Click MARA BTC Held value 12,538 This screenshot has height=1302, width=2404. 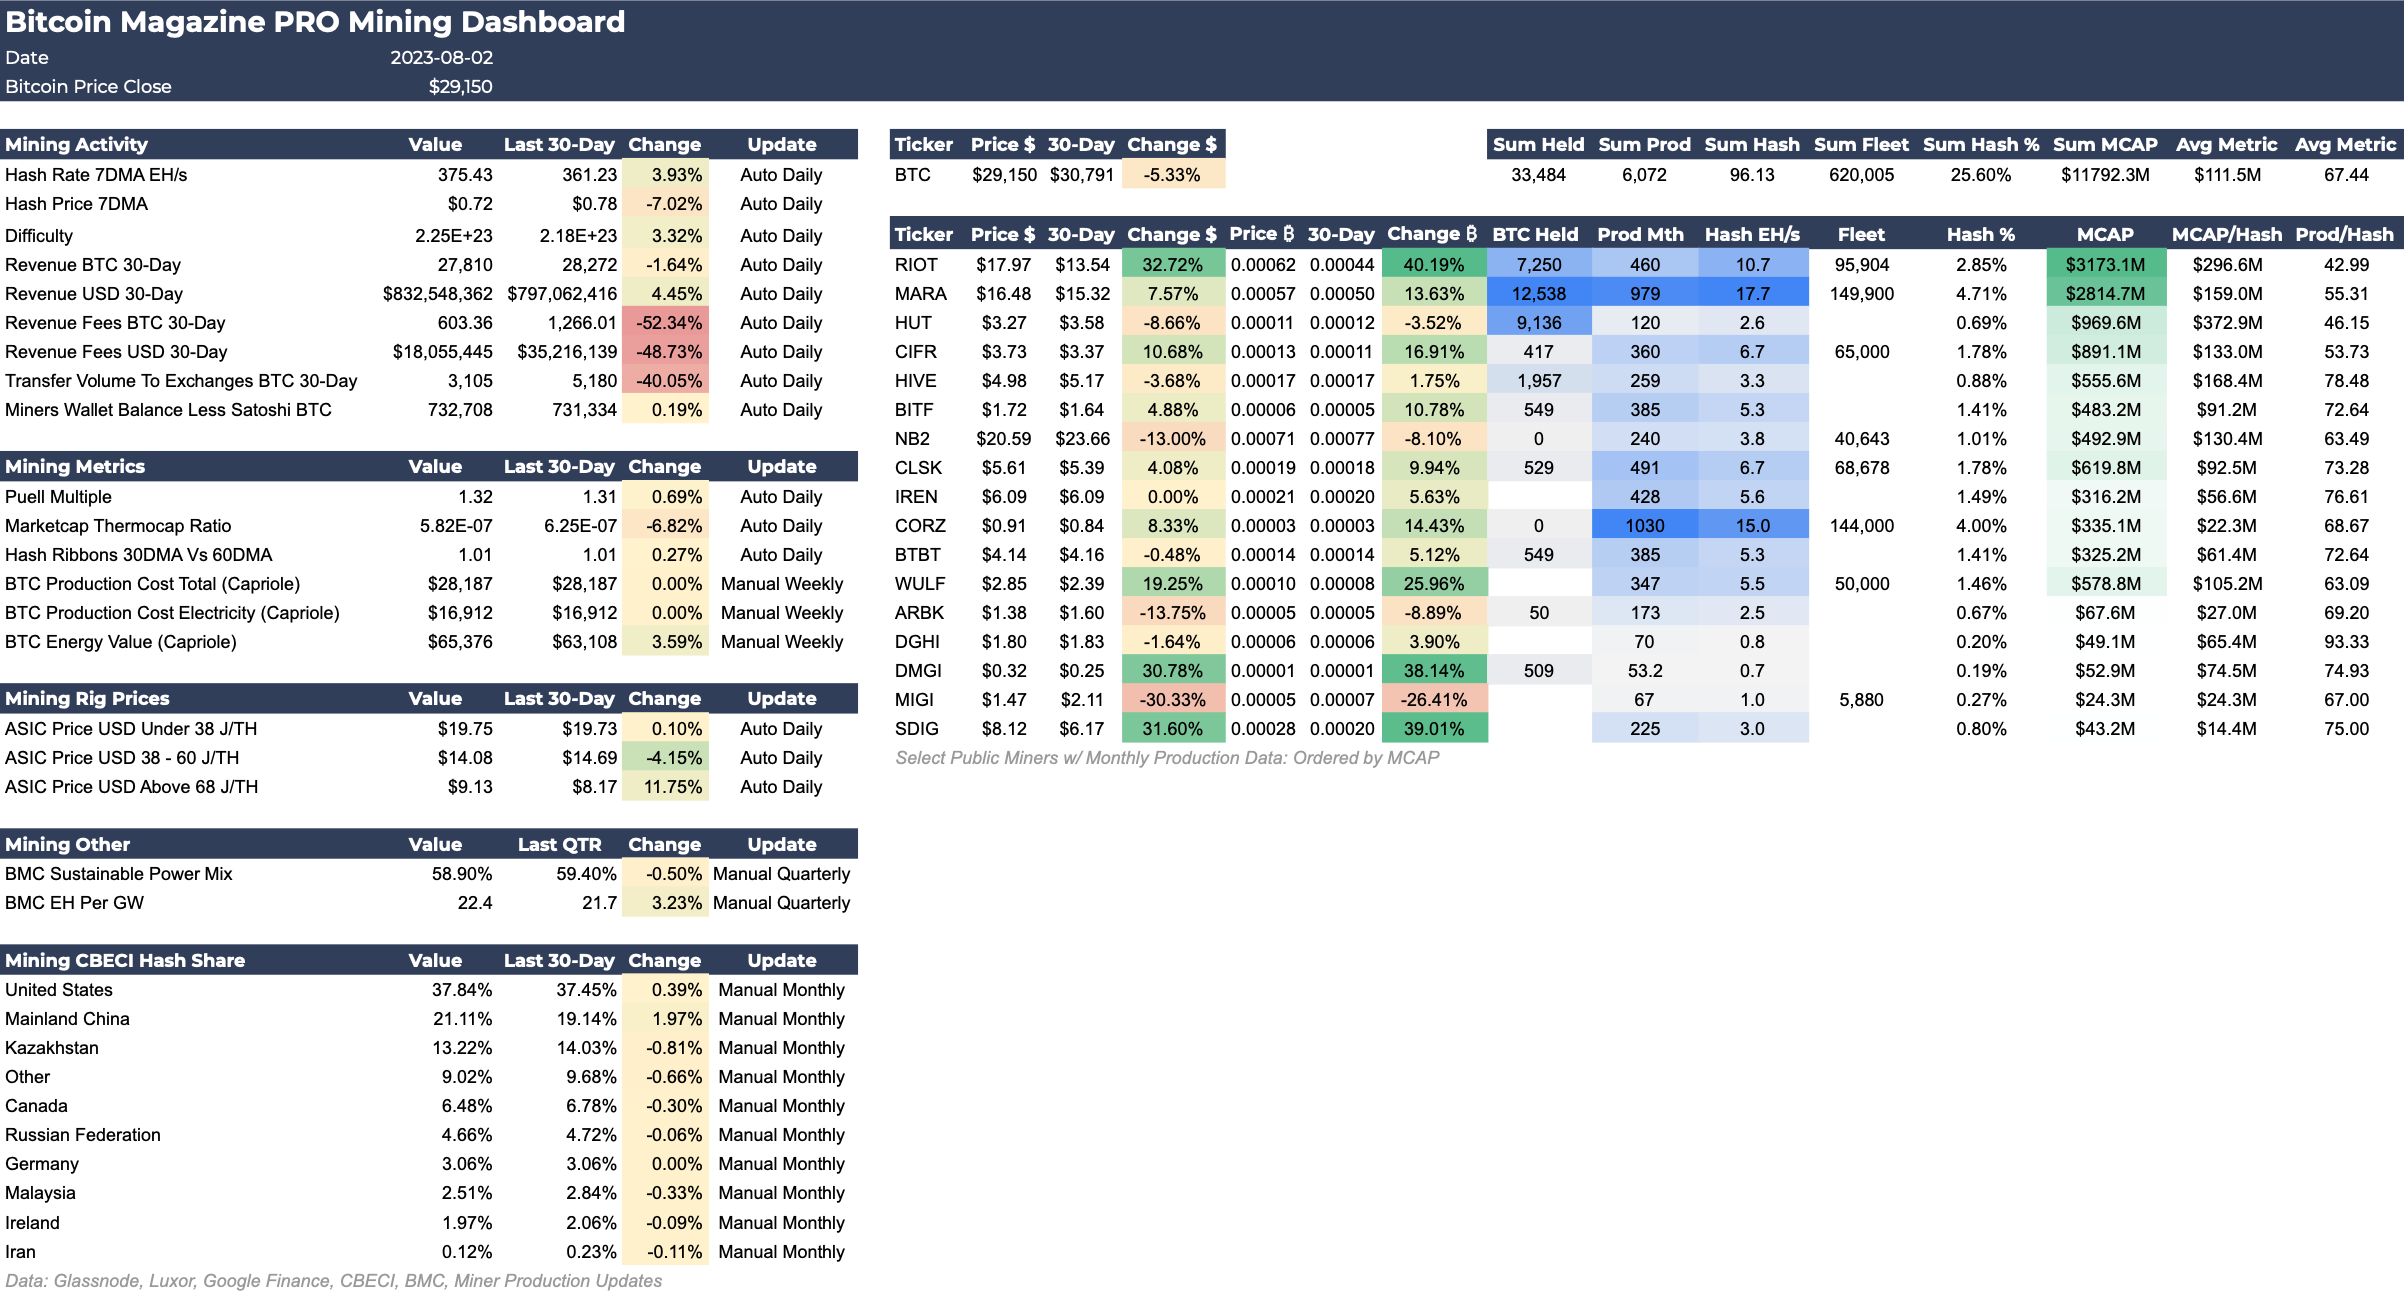pos(1538,294)
